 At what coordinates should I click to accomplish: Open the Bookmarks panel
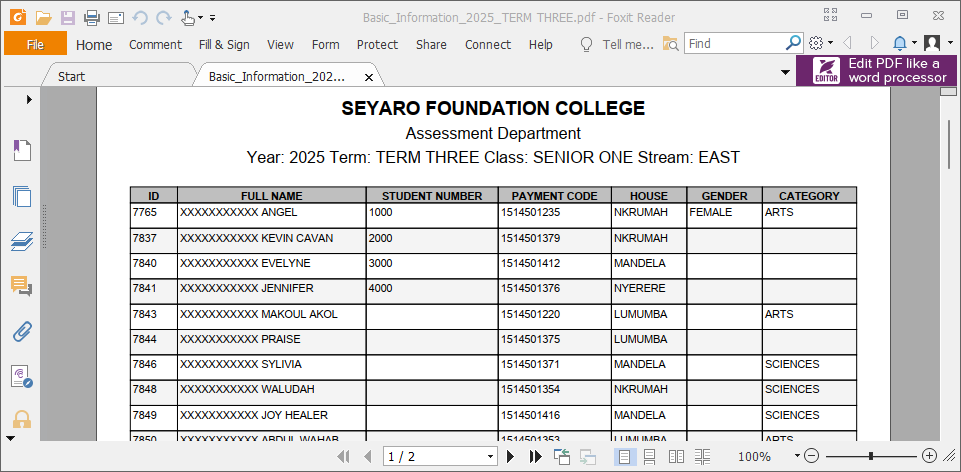pyautogui.click(x=22, y=150)
